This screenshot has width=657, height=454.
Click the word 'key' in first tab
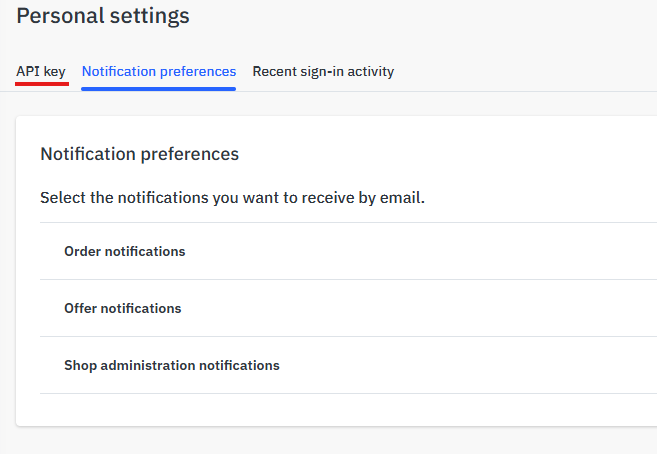(x=54, y=72)
